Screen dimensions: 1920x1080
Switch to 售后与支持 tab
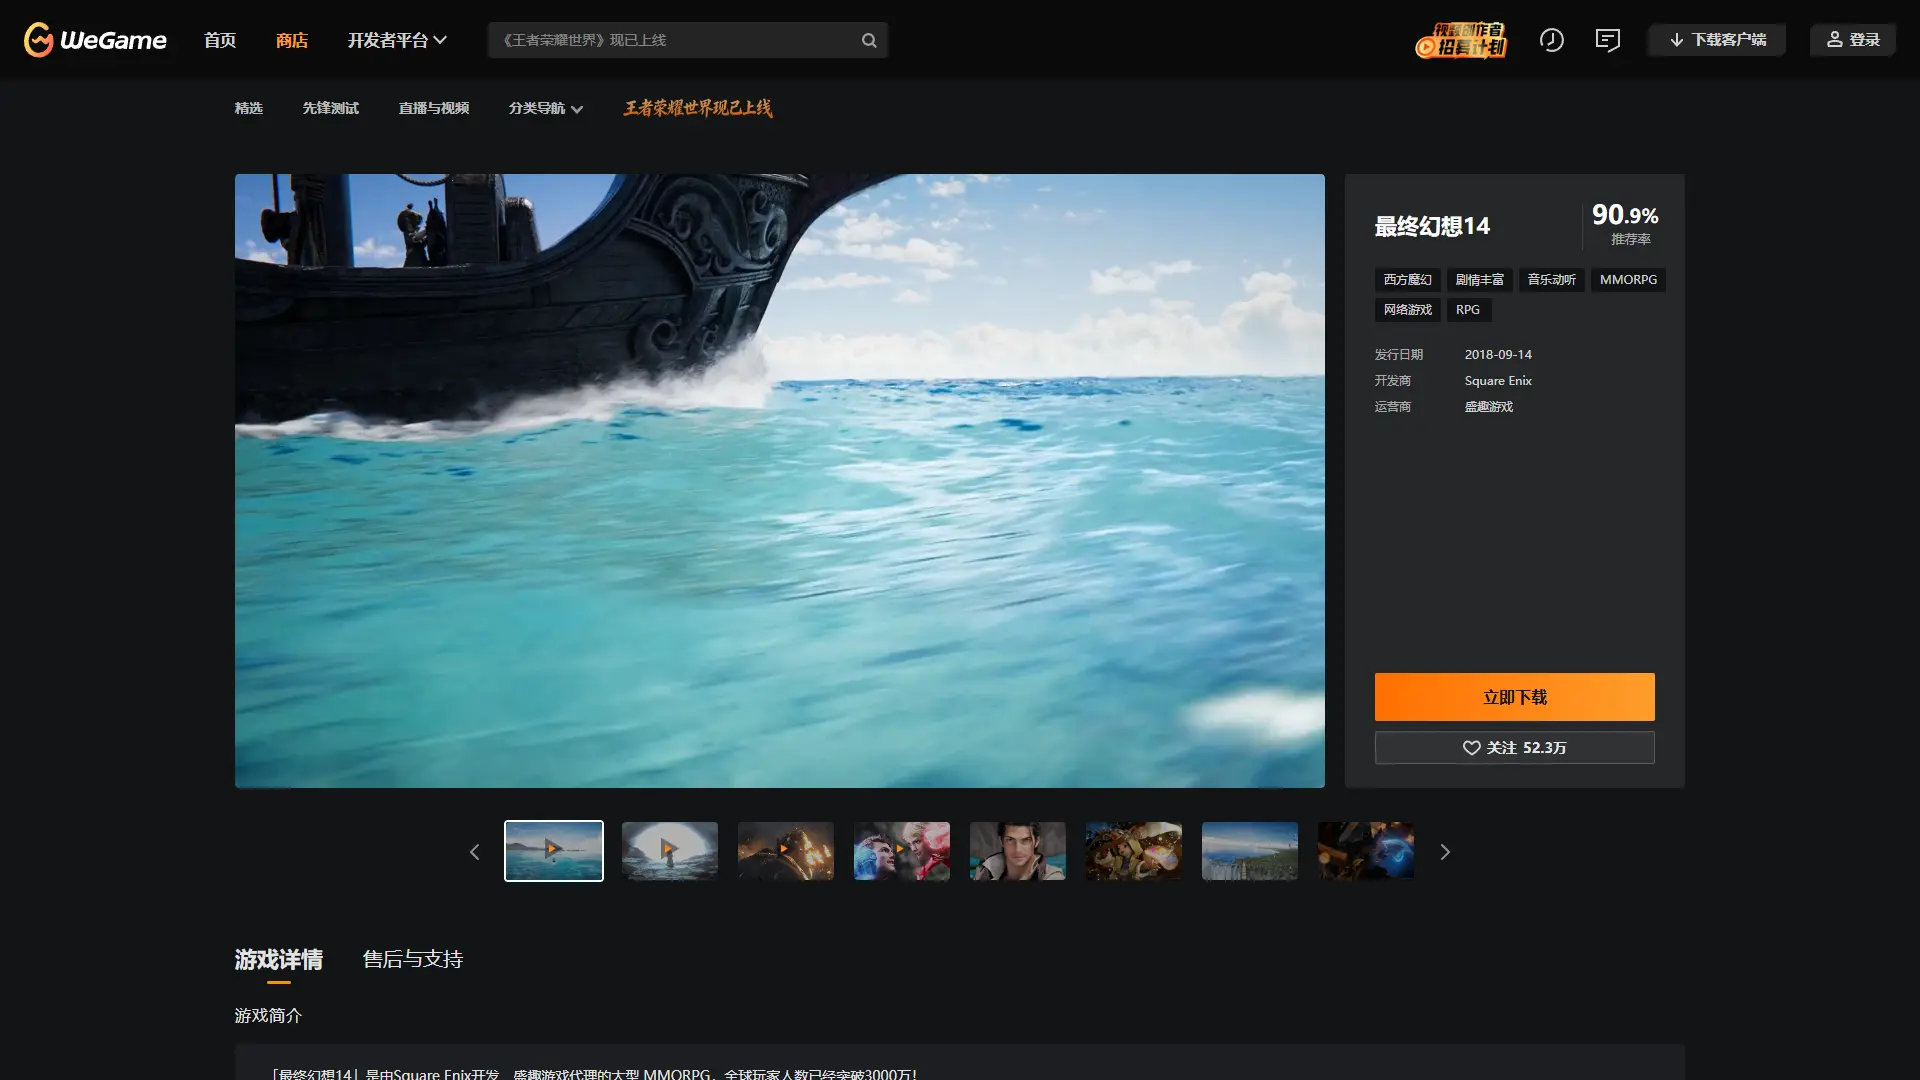click(412, 959)
